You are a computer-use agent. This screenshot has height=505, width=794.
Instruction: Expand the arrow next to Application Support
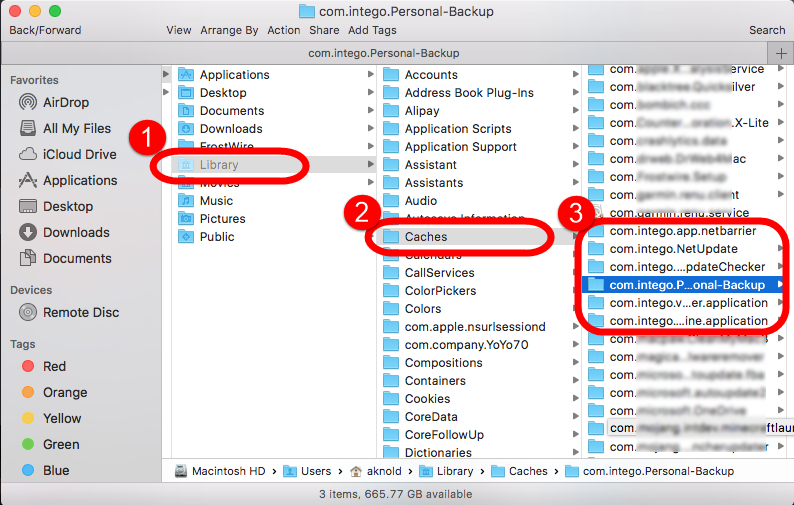[575, 146]
